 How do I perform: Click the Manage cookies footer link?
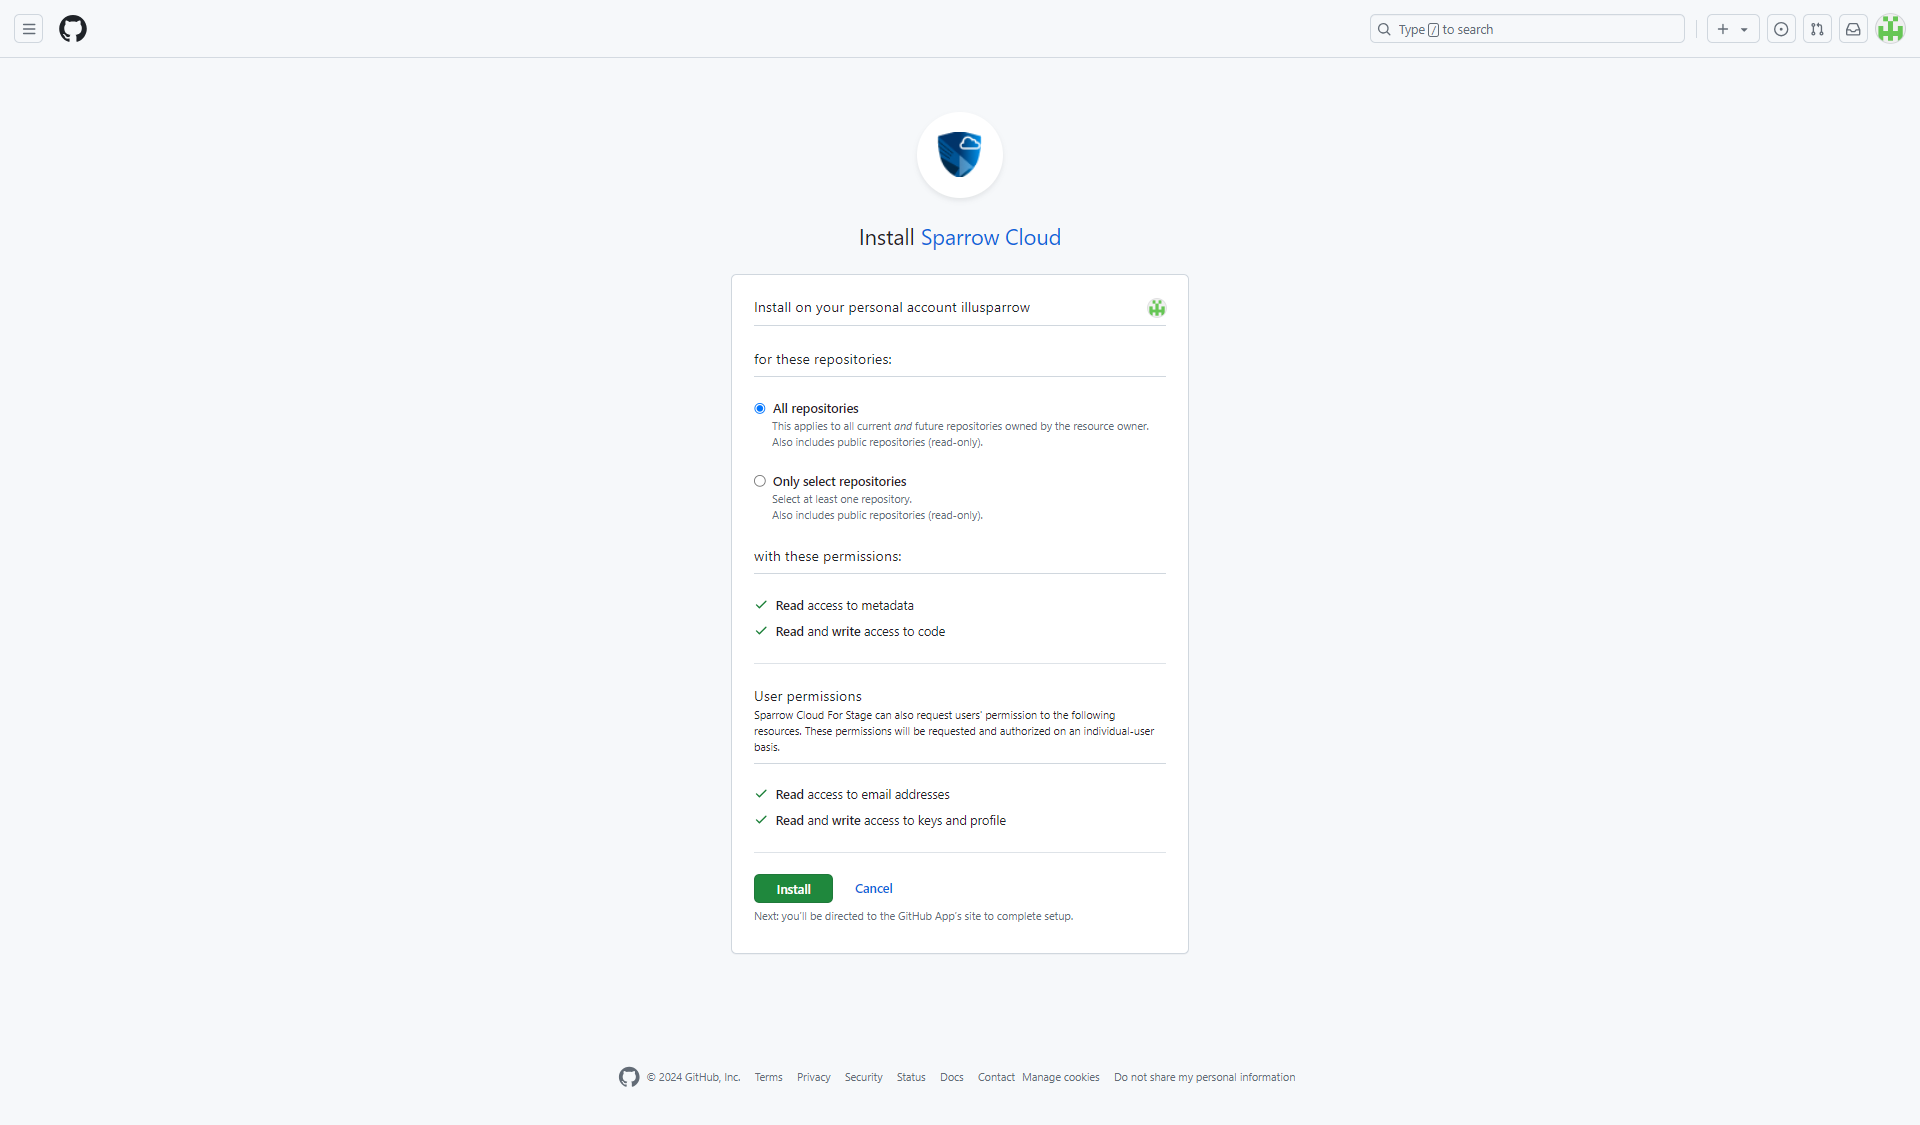(x=1060, y=1077)
